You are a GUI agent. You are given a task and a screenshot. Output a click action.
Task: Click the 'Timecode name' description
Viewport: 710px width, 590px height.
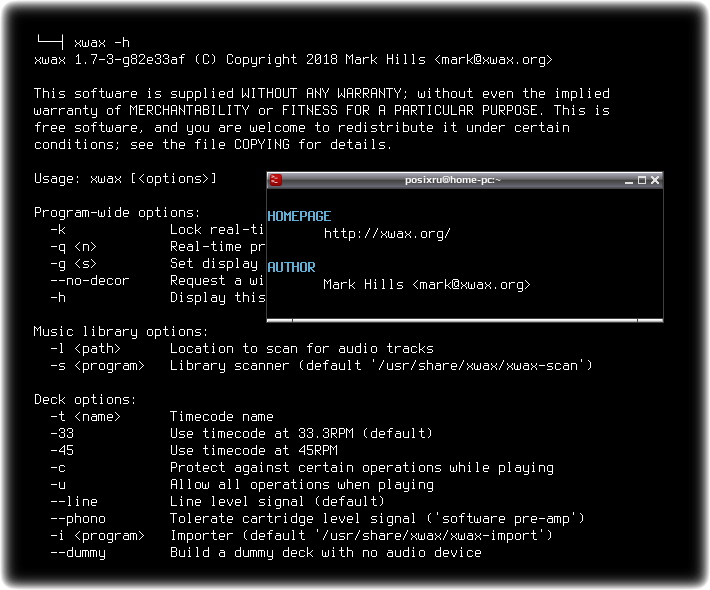pos(222,417)
